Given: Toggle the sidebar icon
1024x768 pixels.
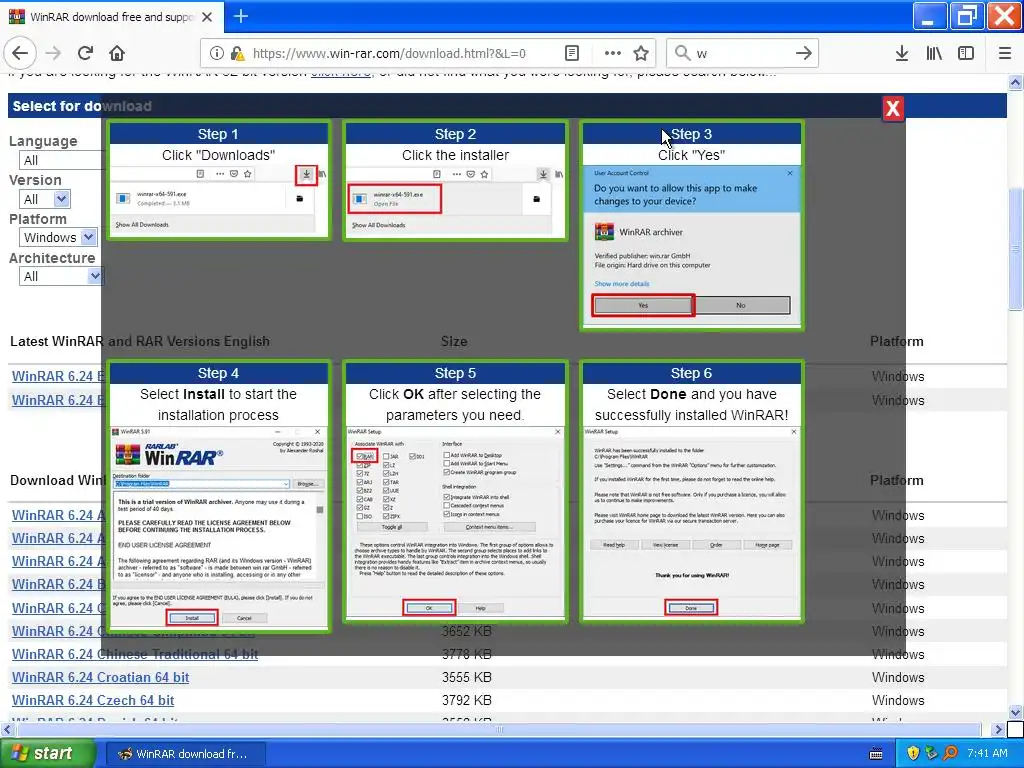Looking at the screenshot, I should [x=966, y=54].
